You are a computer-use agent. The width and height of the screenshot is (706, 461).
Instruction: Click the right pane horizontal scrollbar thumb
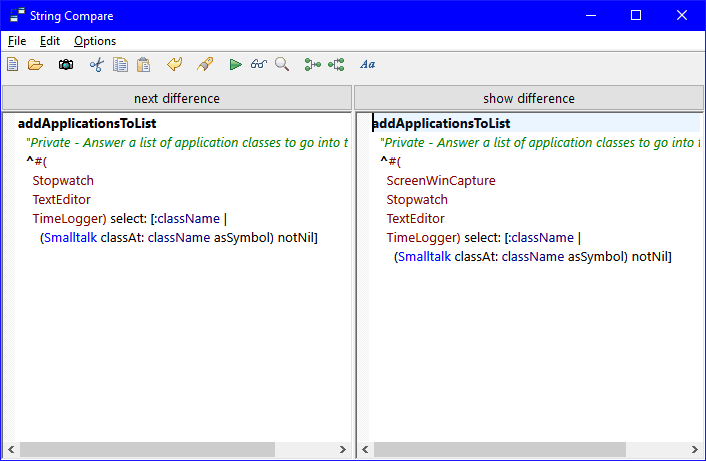pos(499,450)
